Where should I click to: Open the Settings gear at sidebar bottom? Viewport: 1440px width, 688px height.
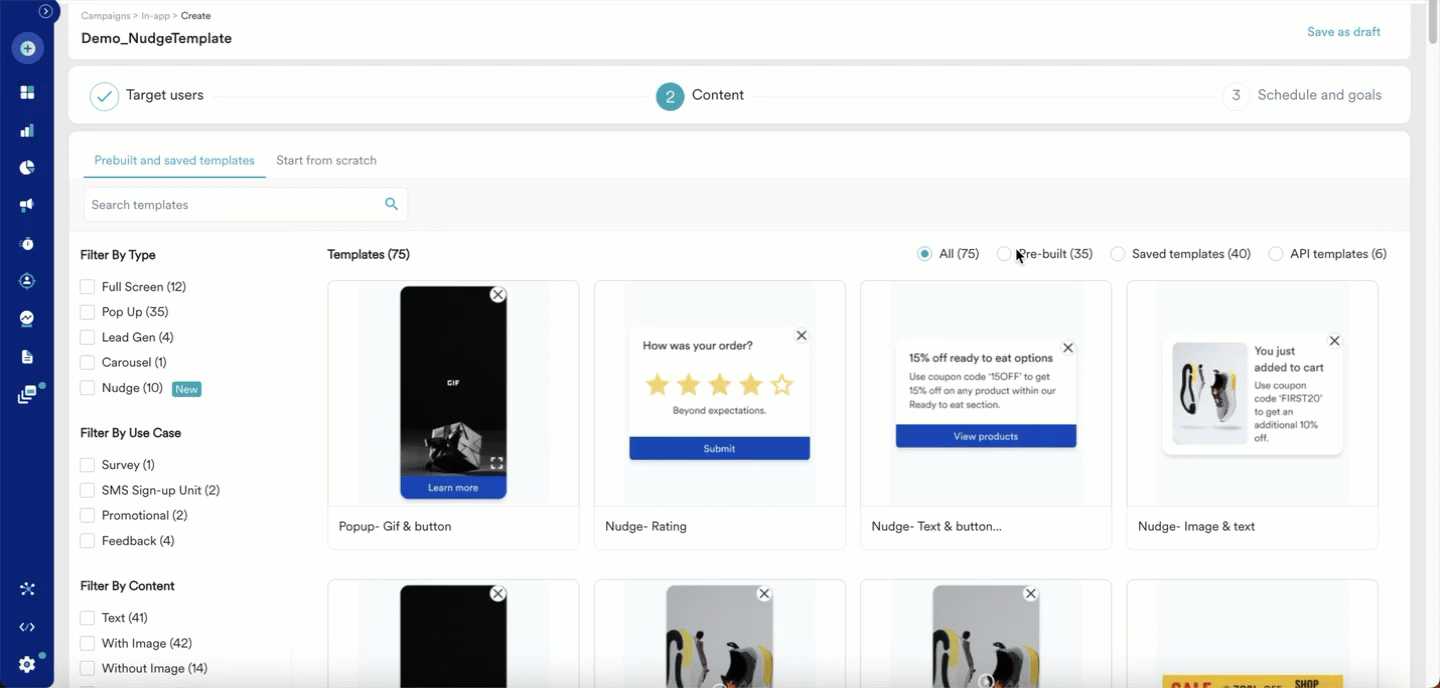[x=27, y=663]
